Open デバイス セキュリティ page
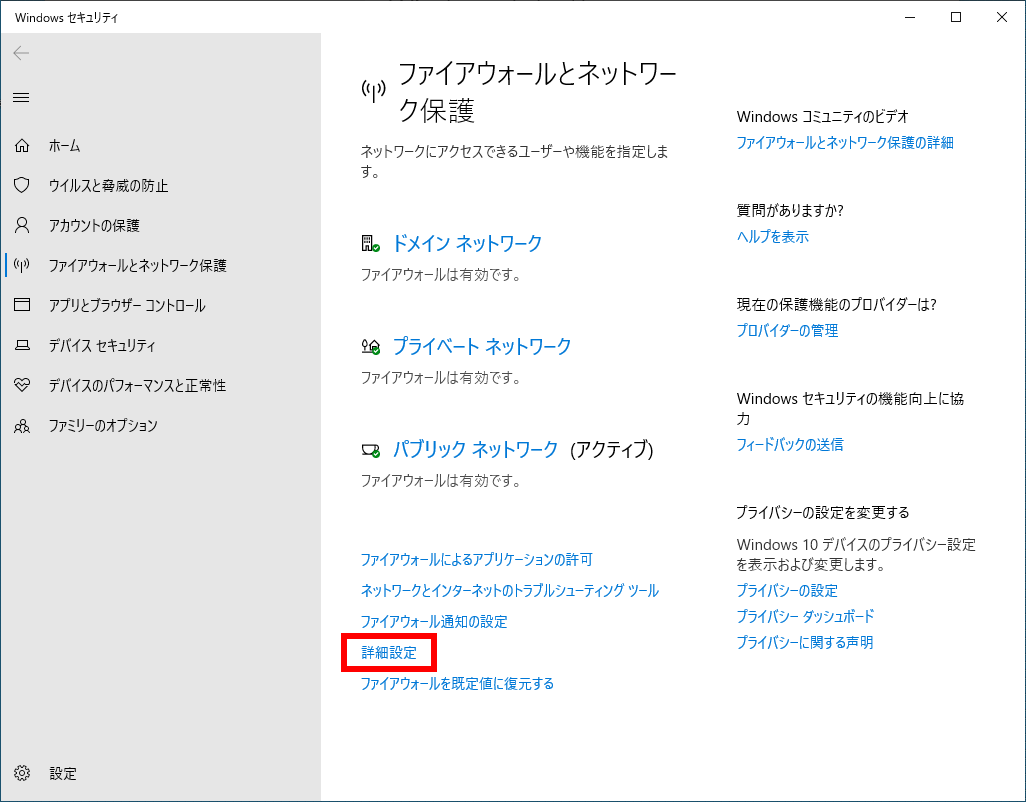 click(x=102, y=345)
